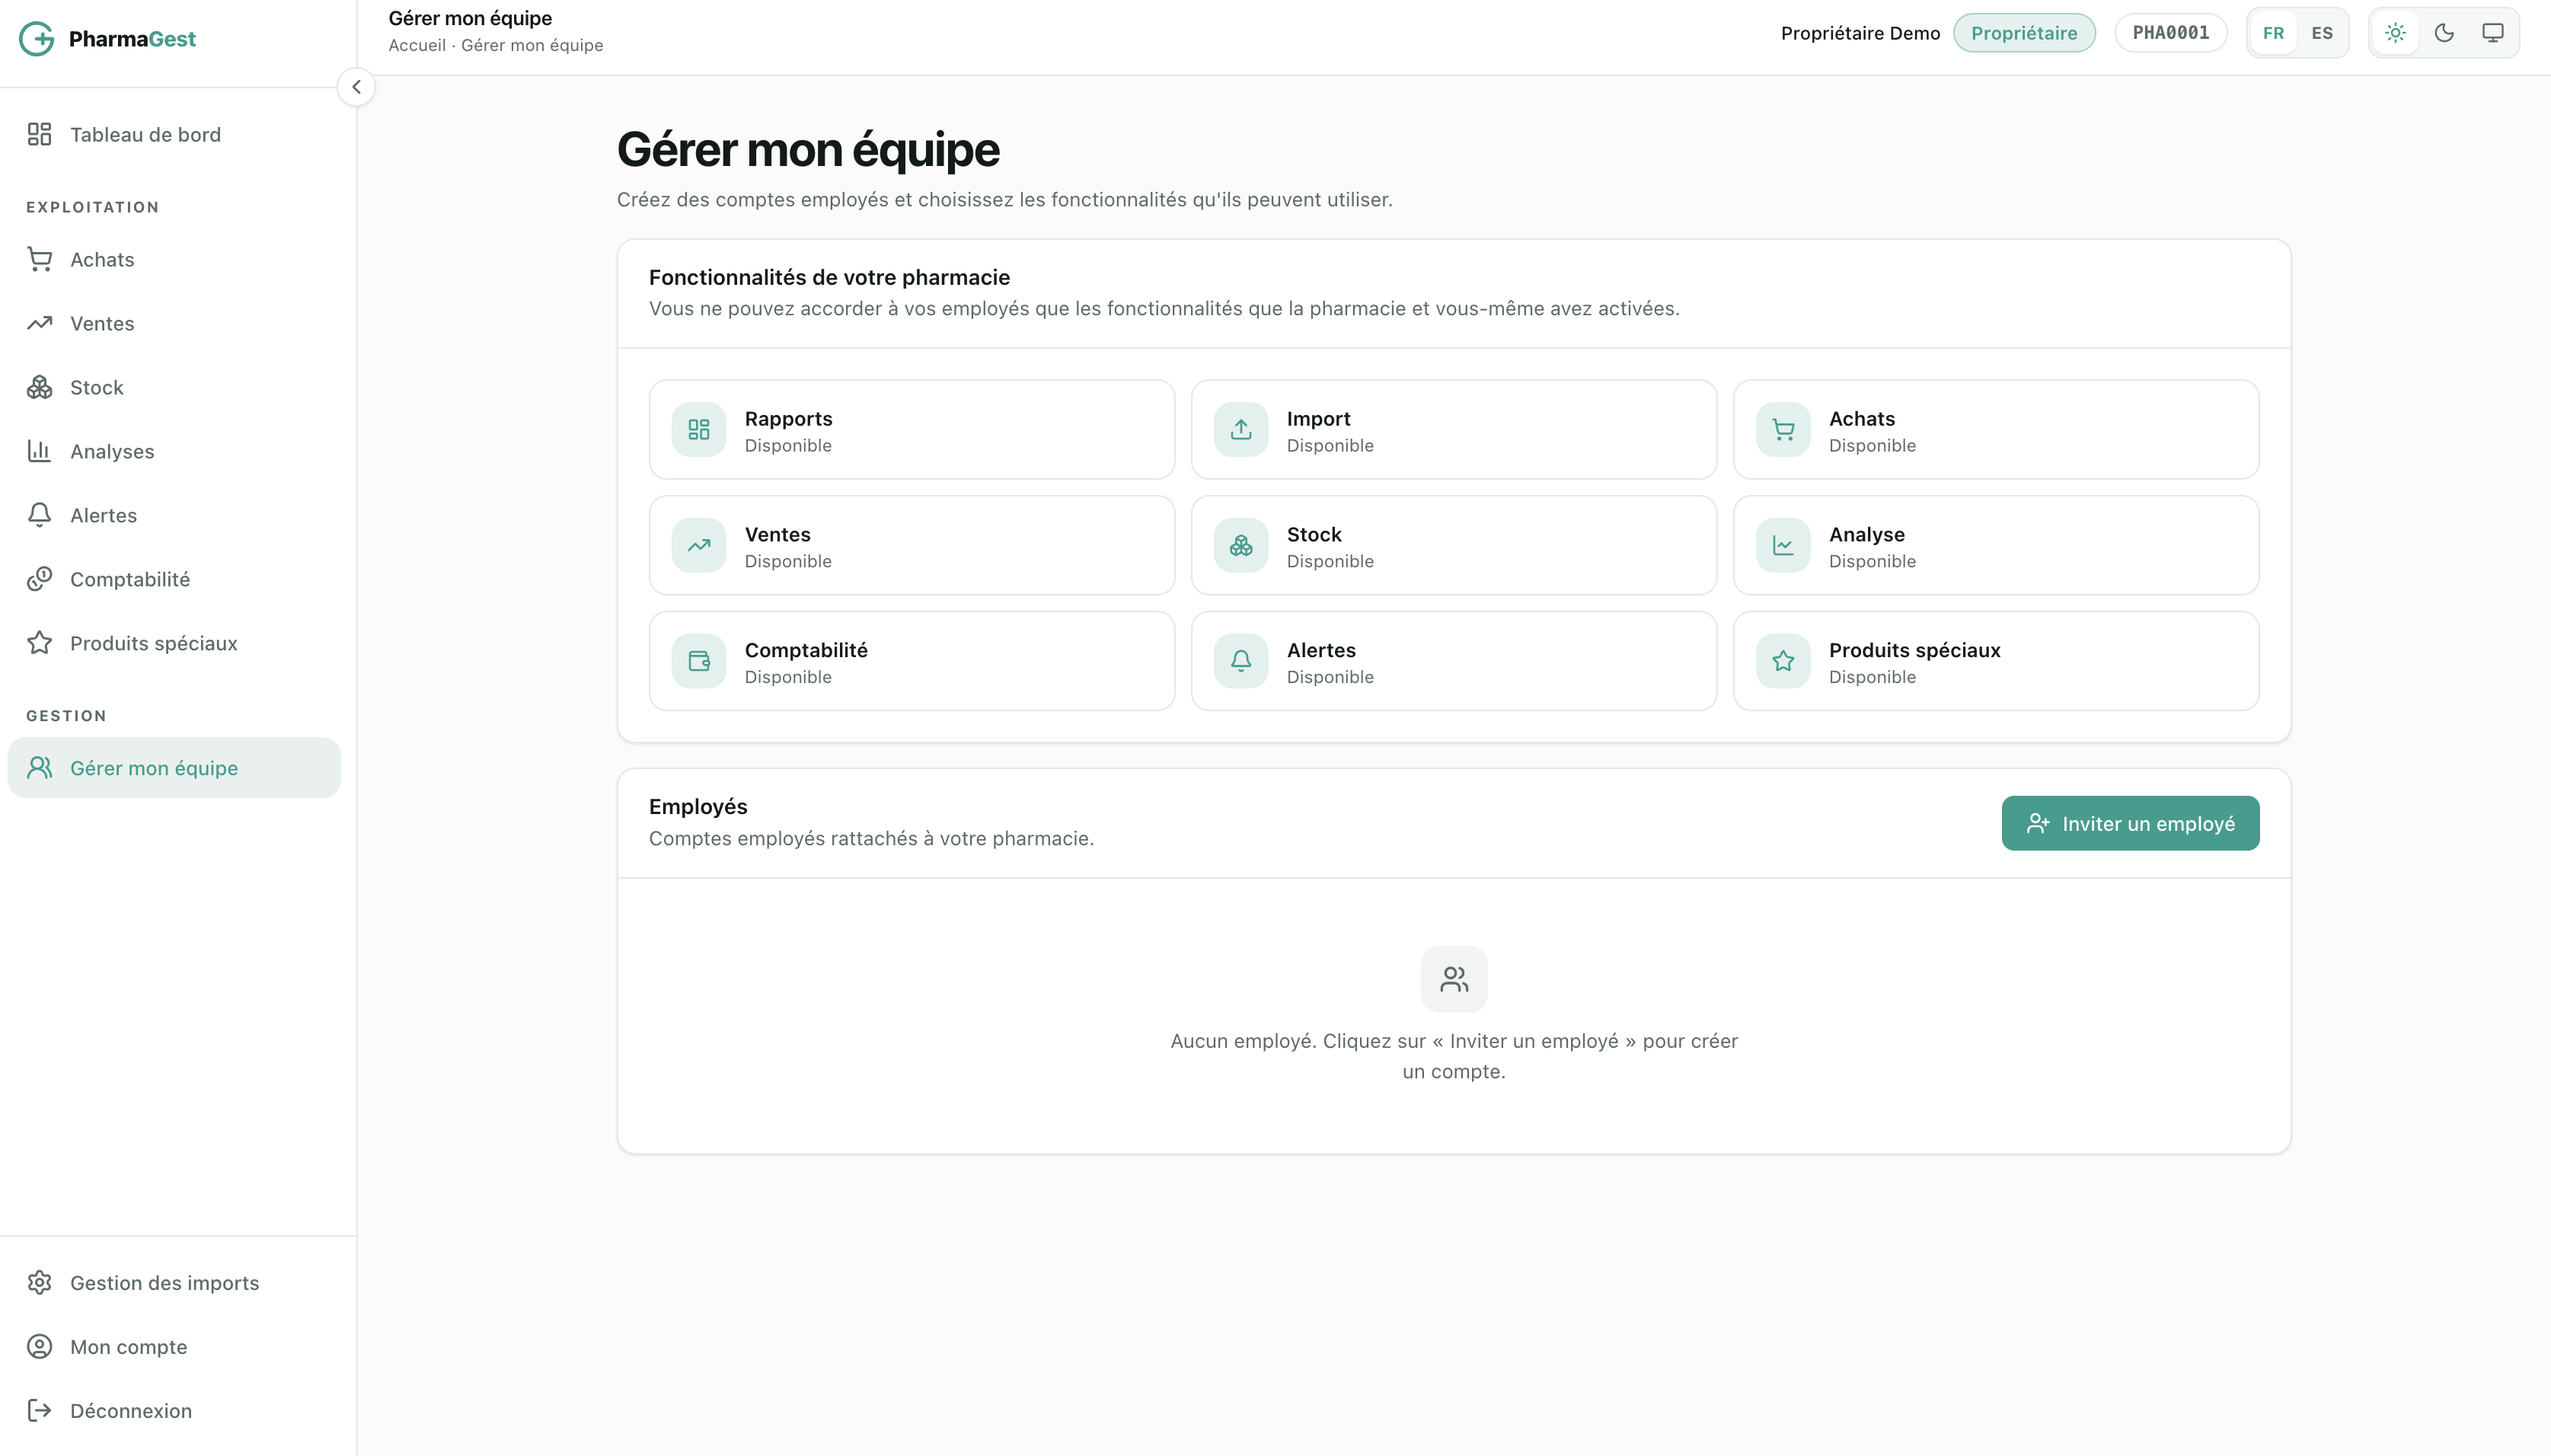Click the Analyses bar chart icon in sidebar
This screenshot has height=1456, width=2551.
(x=39, y=451)
